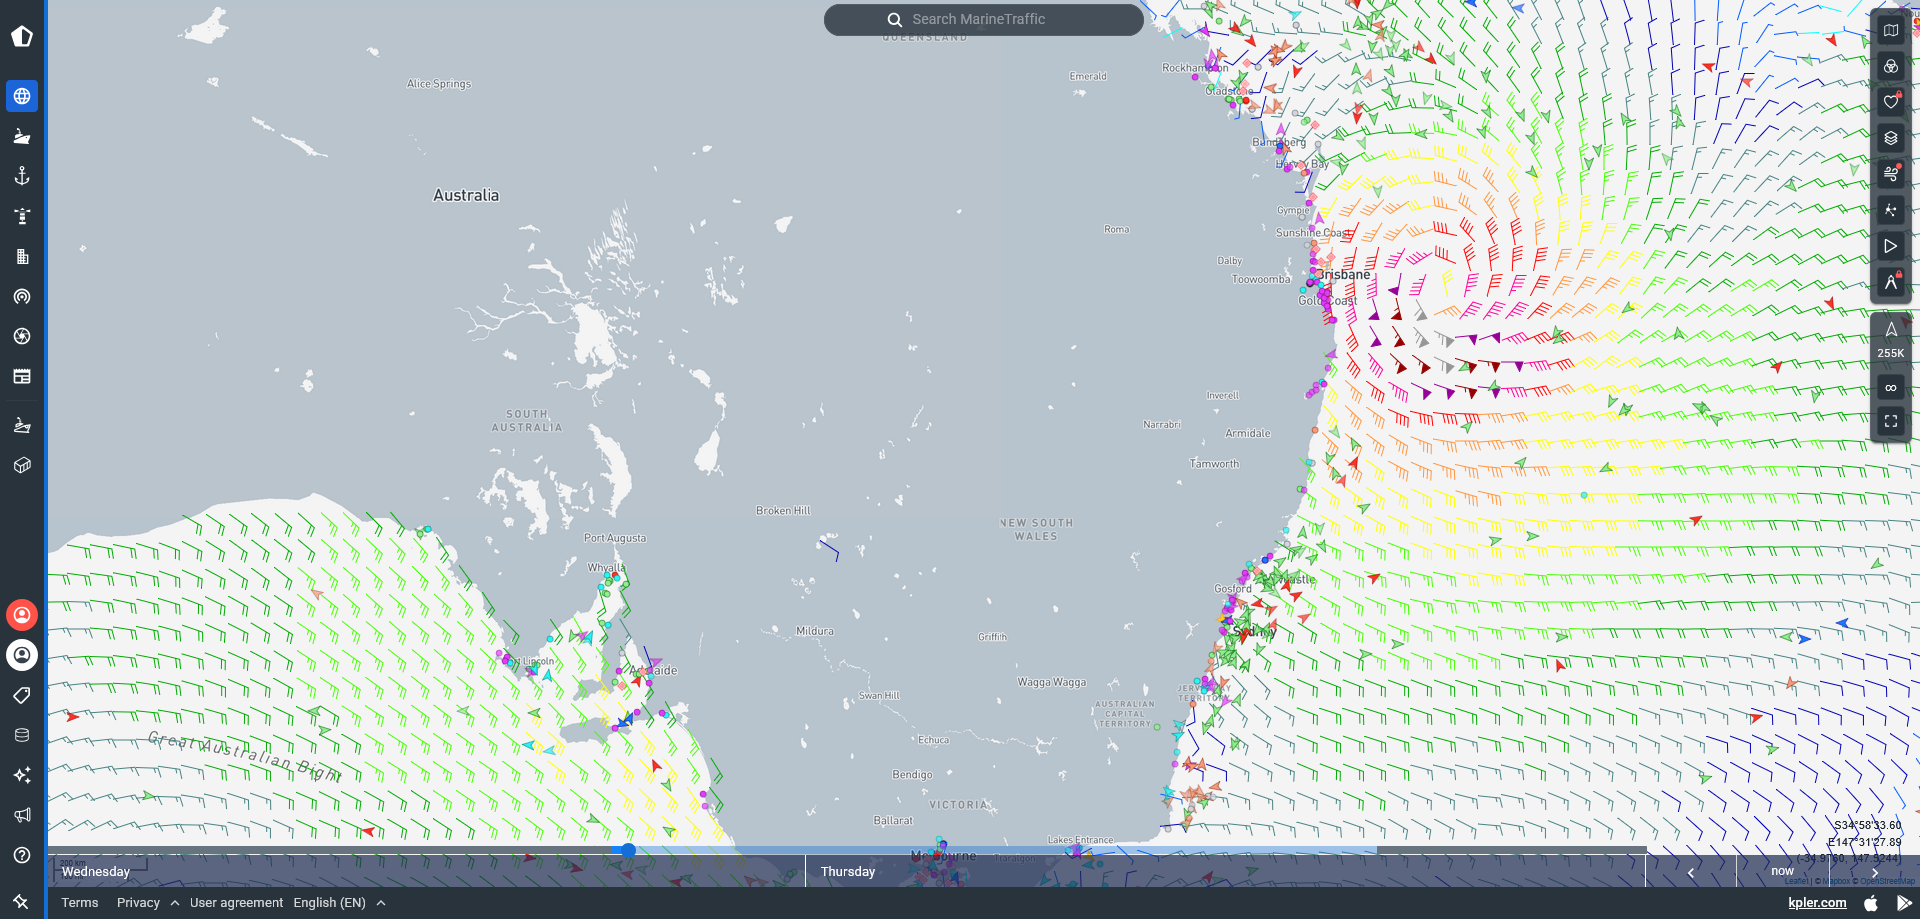Click the Wagga Wagga label
The height and width of the screenshot is (919, 1920).
(1052, 682)
